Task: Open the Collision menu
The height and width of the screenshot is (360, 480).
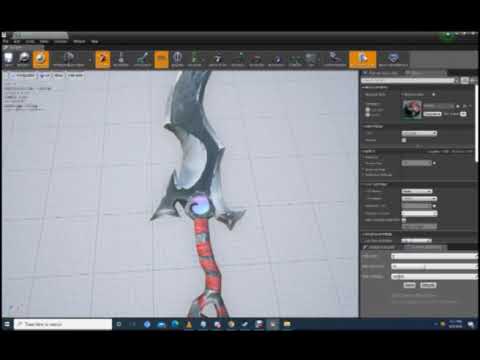Action: point(61,42)
